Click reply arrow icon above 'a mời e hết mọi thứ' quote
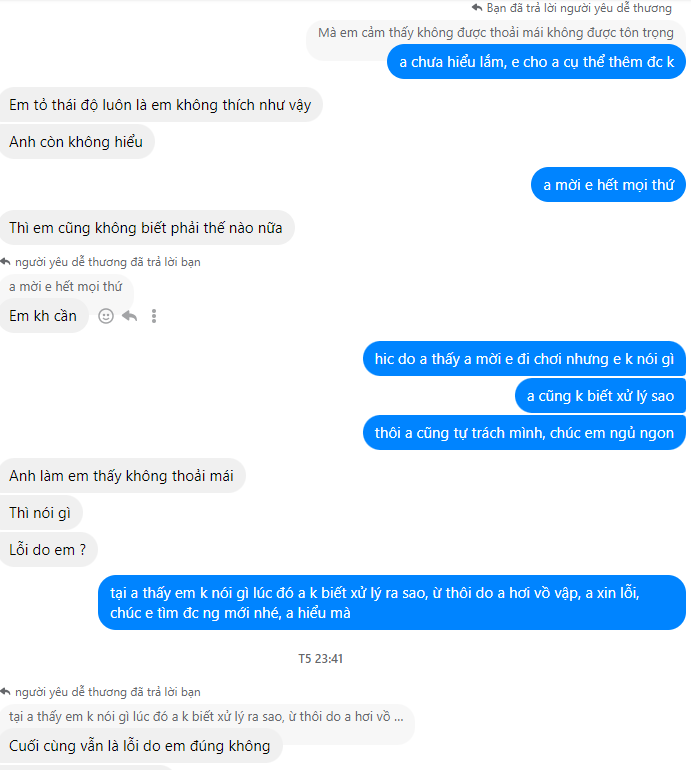 click(5, 262)
